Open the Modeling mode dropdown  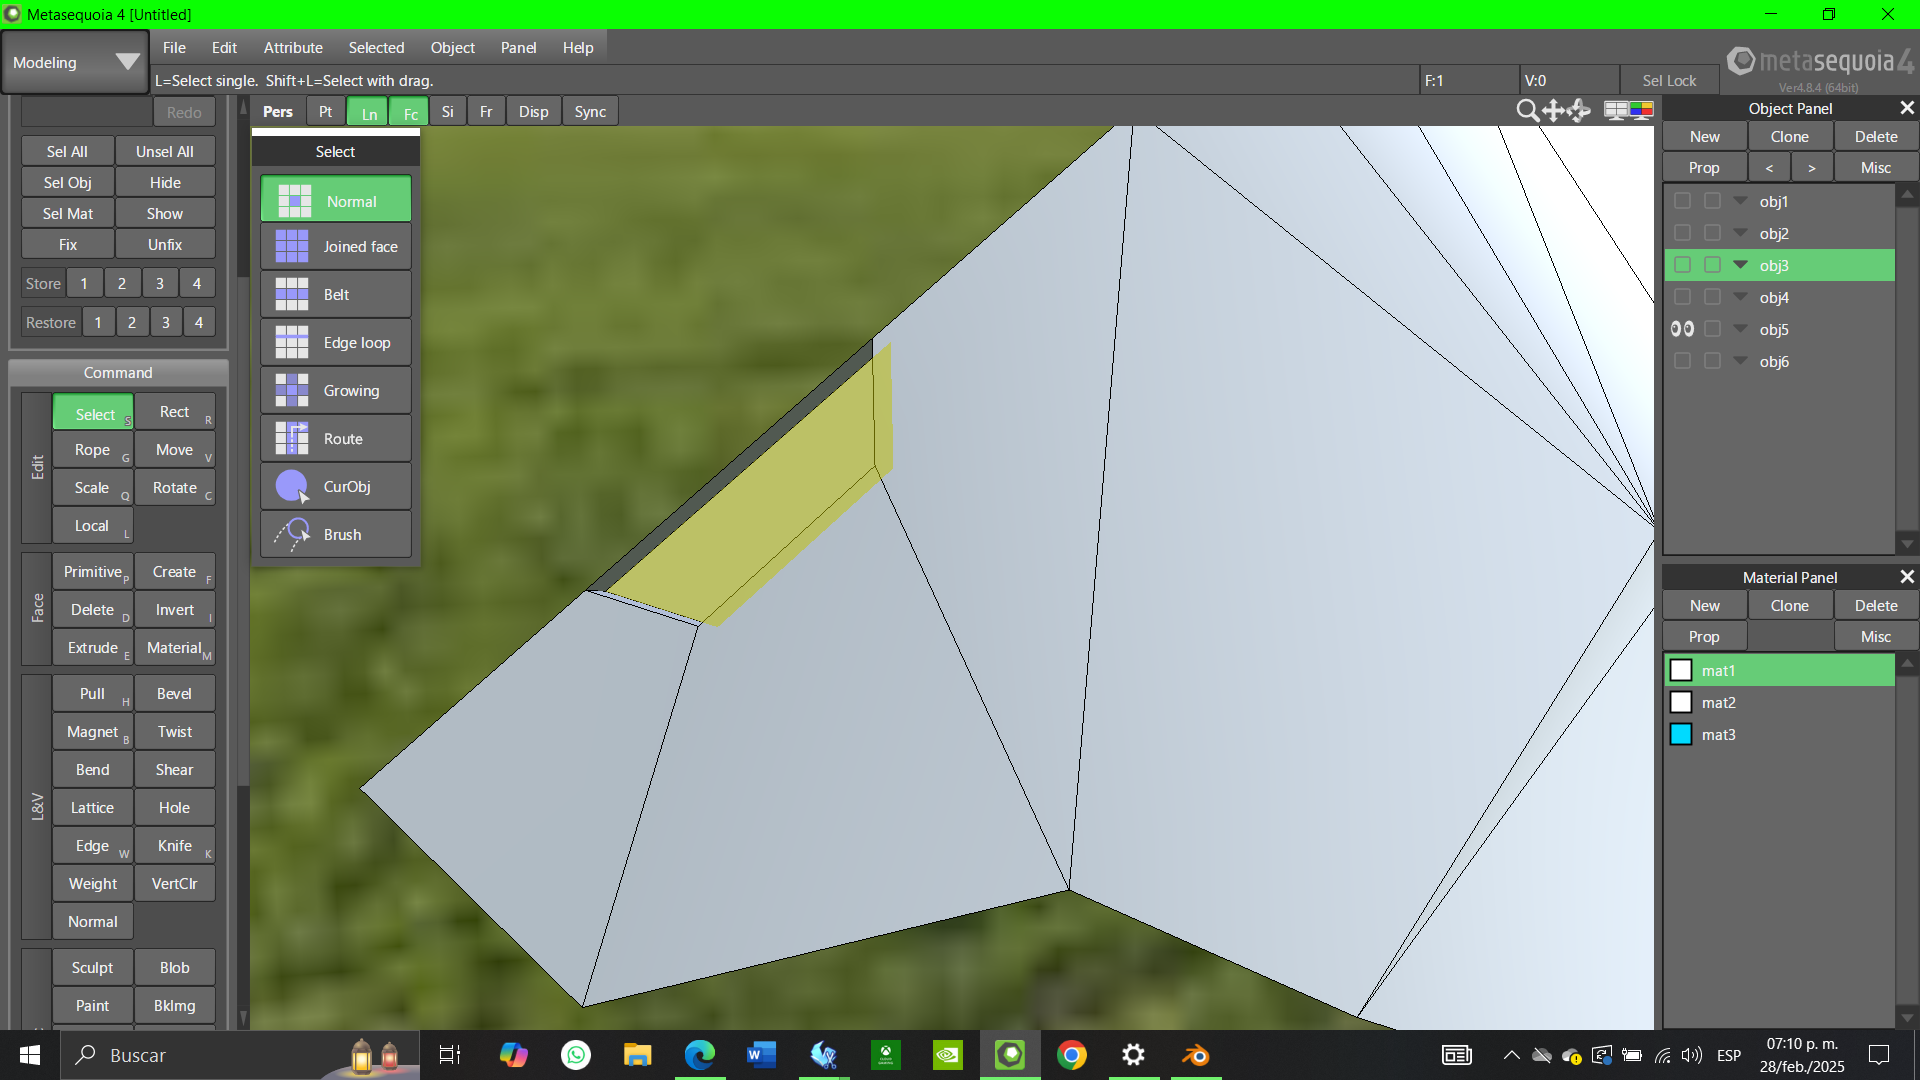click(75, 62)
